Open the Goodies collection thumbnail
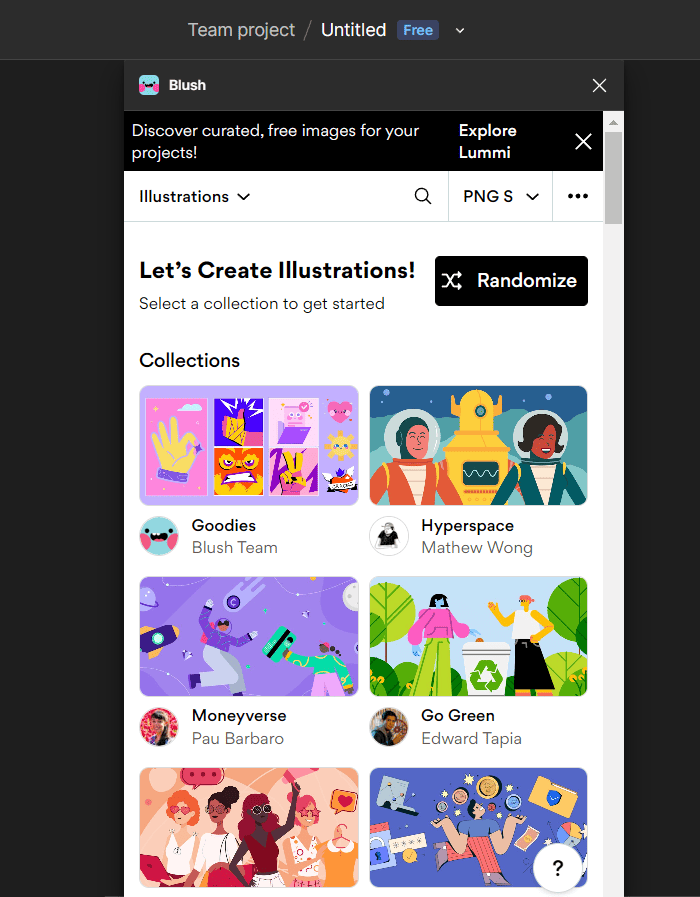700x897 pixels. pos(249,445)
